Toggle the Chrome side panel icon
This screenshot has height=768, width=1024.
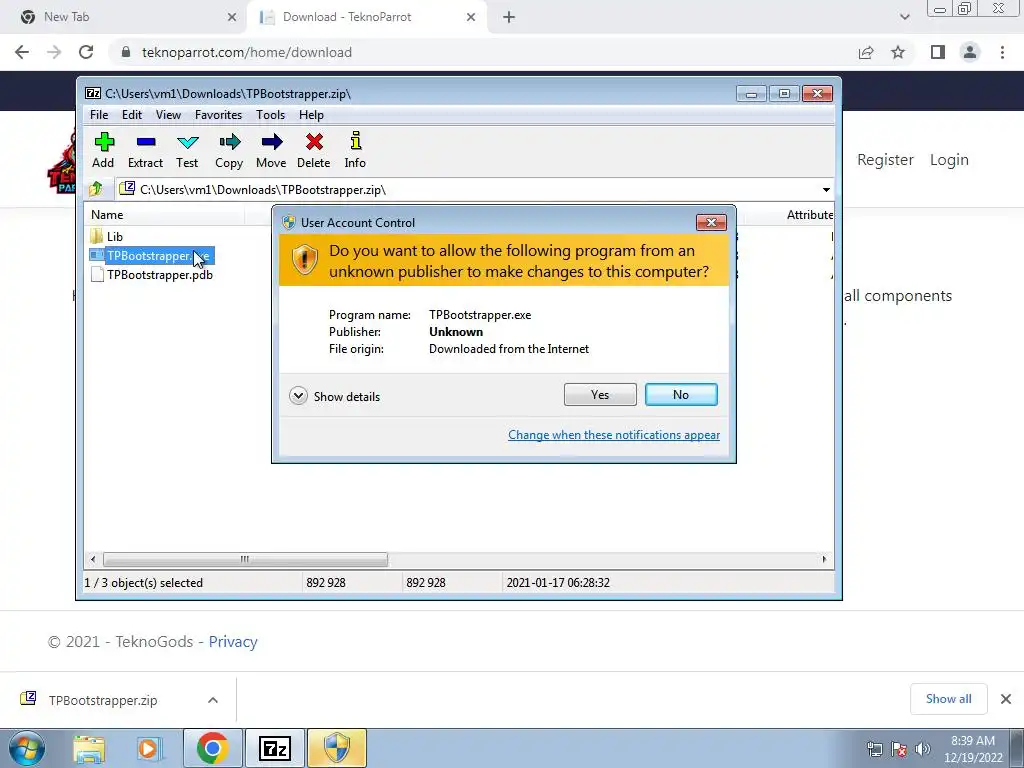pyautogui.click(x=938, y=52)
